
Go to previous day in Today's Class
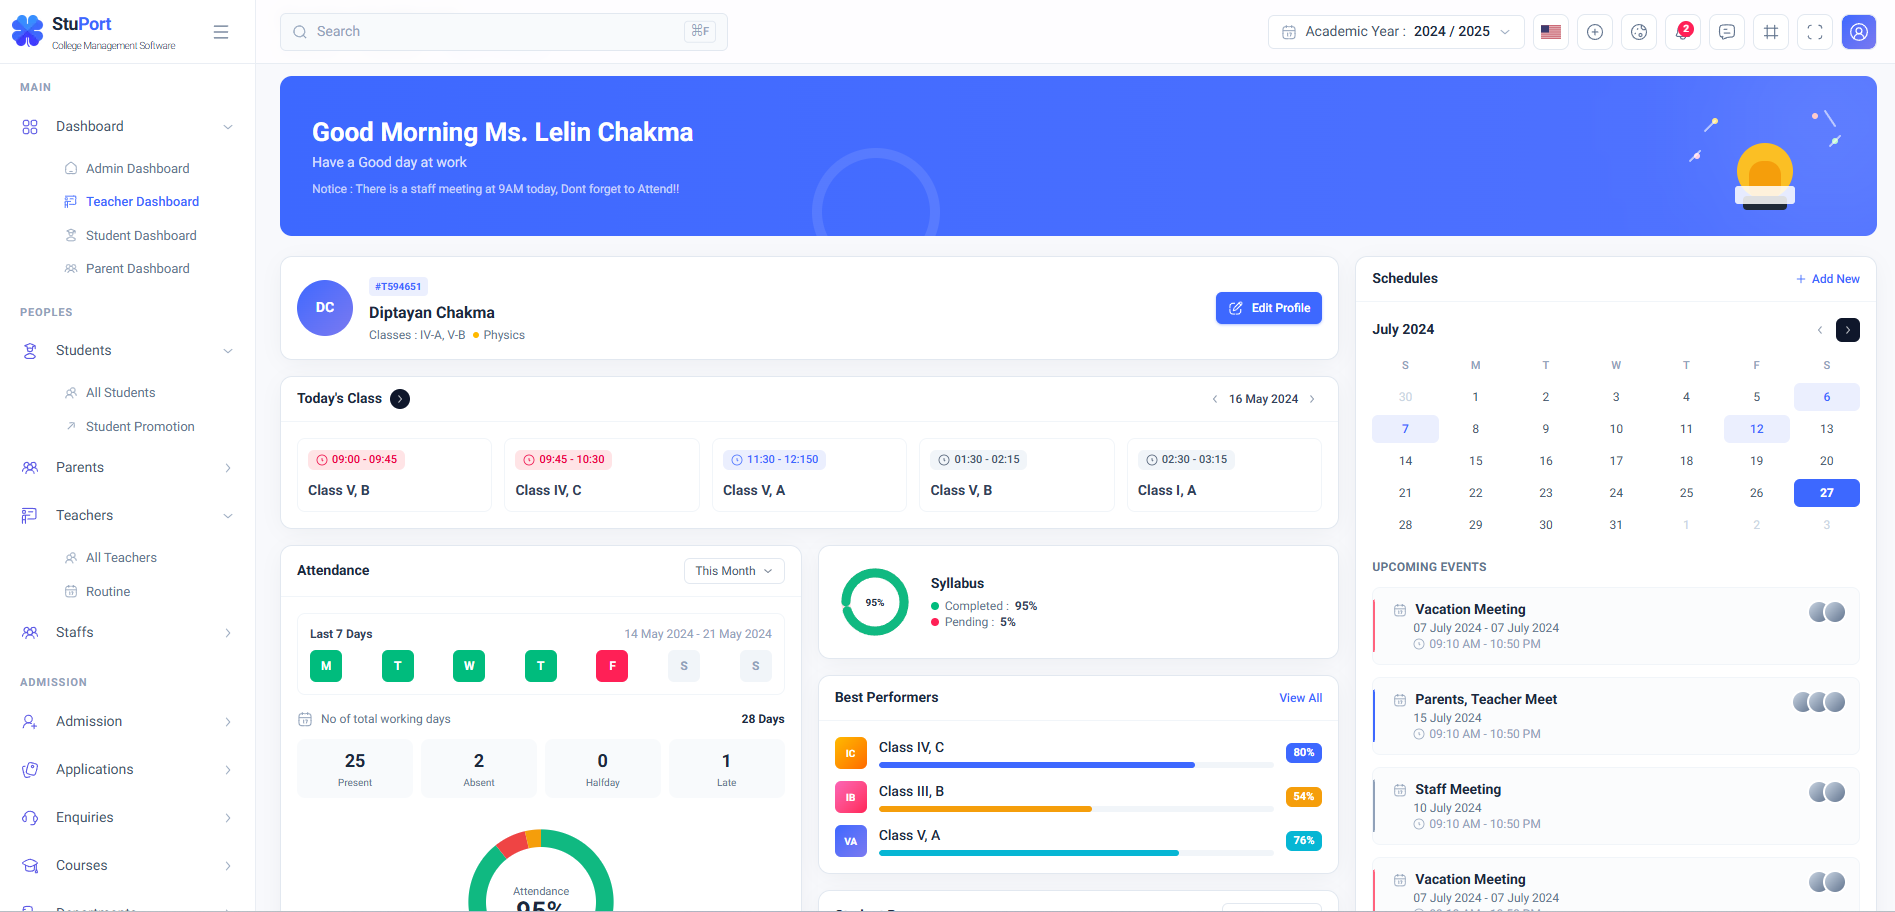[x=1215, y=399]
